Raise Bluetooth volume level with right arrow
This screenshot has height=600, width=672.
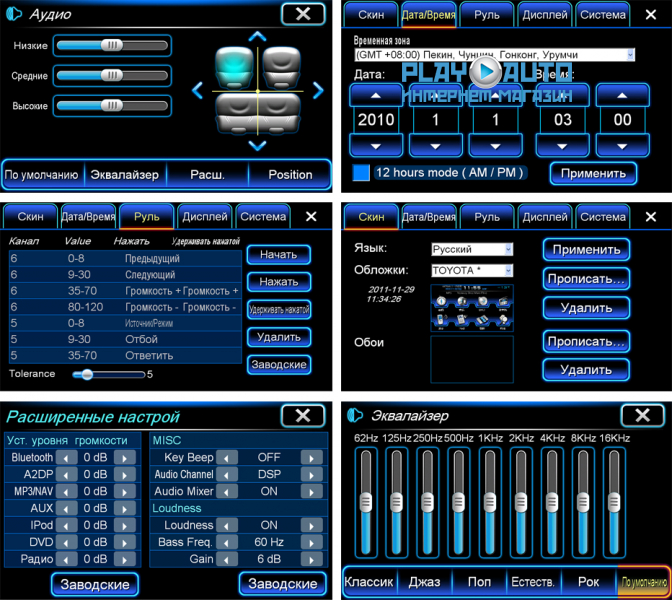point(125,457)
